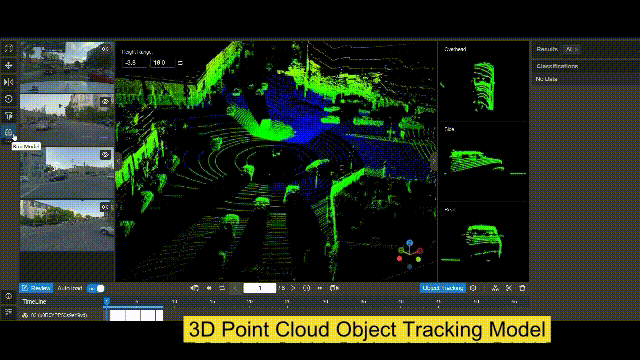
Task: Click the trash delete icon
Action: [x=522, y=288]
